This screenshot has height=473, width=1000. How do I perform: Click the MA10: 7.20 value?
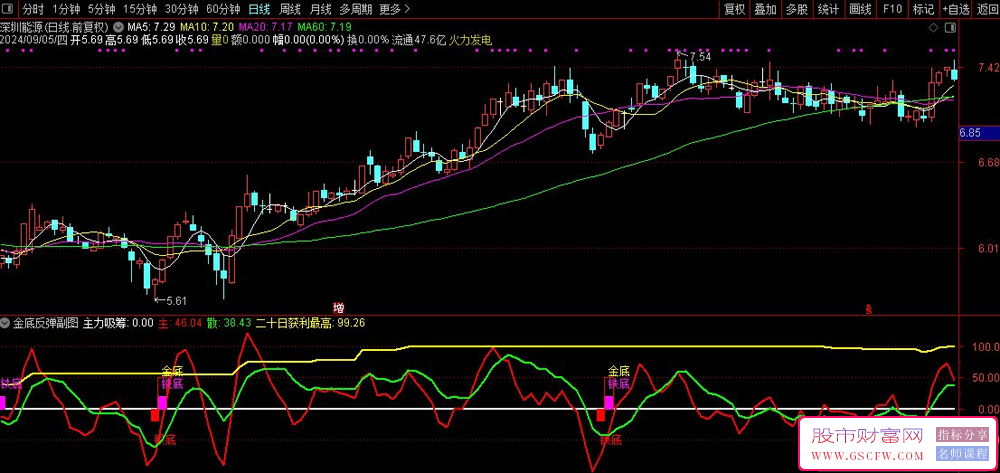[x=207, y=27]
